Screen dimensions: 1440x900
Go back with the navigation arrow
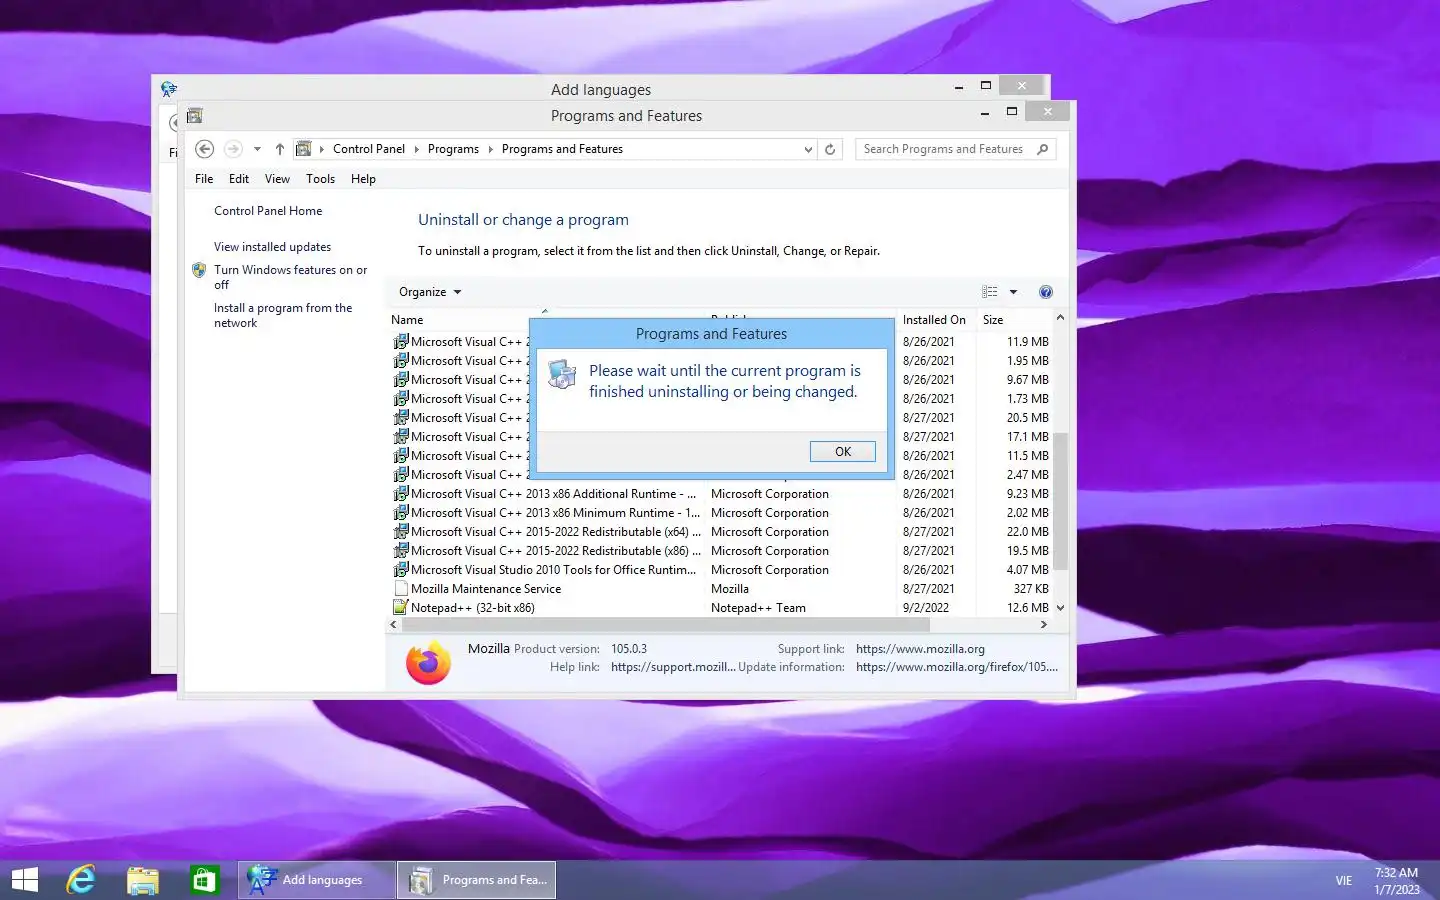click(x=204, y=149)
